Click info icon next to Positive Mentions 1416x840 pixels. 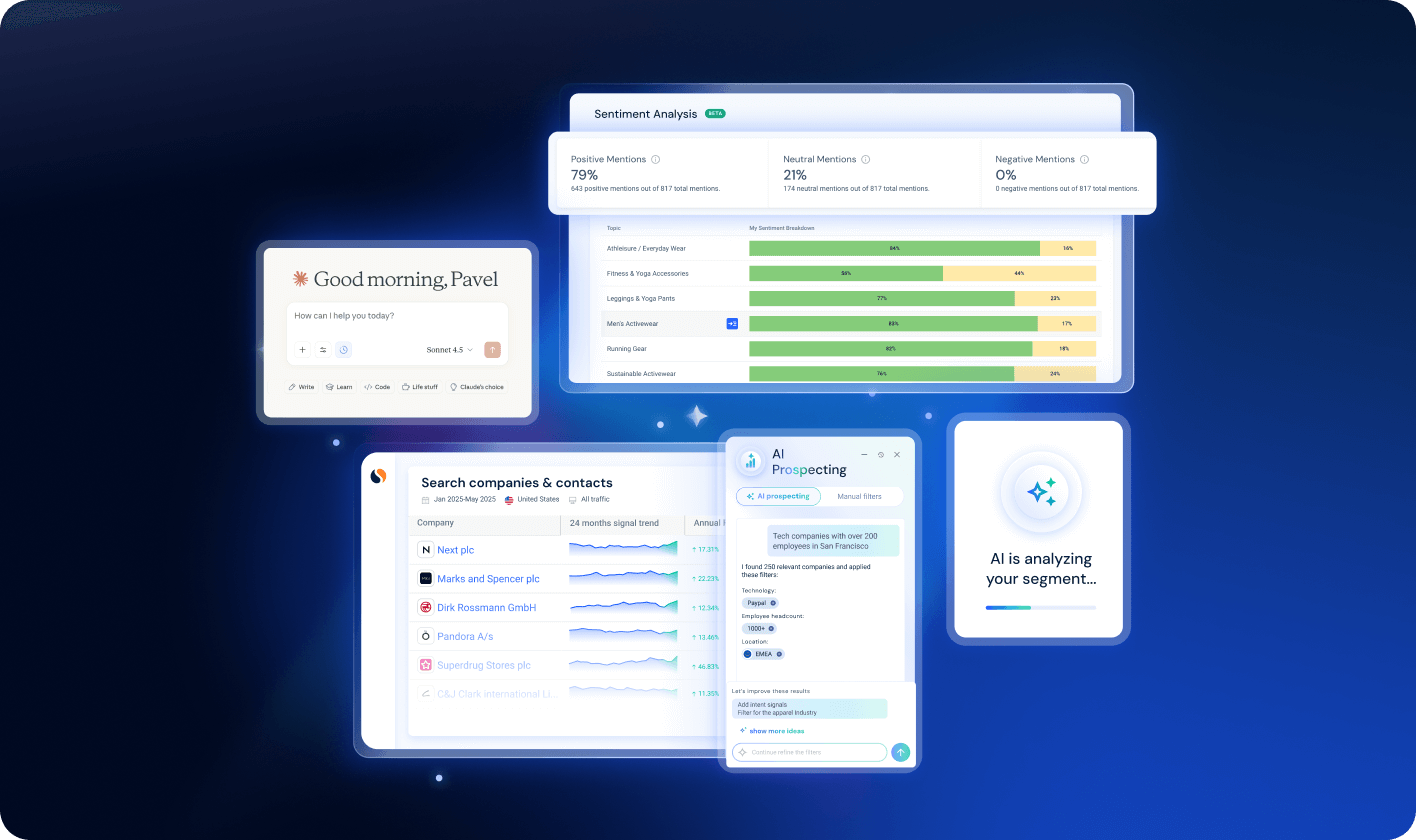(656, 159)
